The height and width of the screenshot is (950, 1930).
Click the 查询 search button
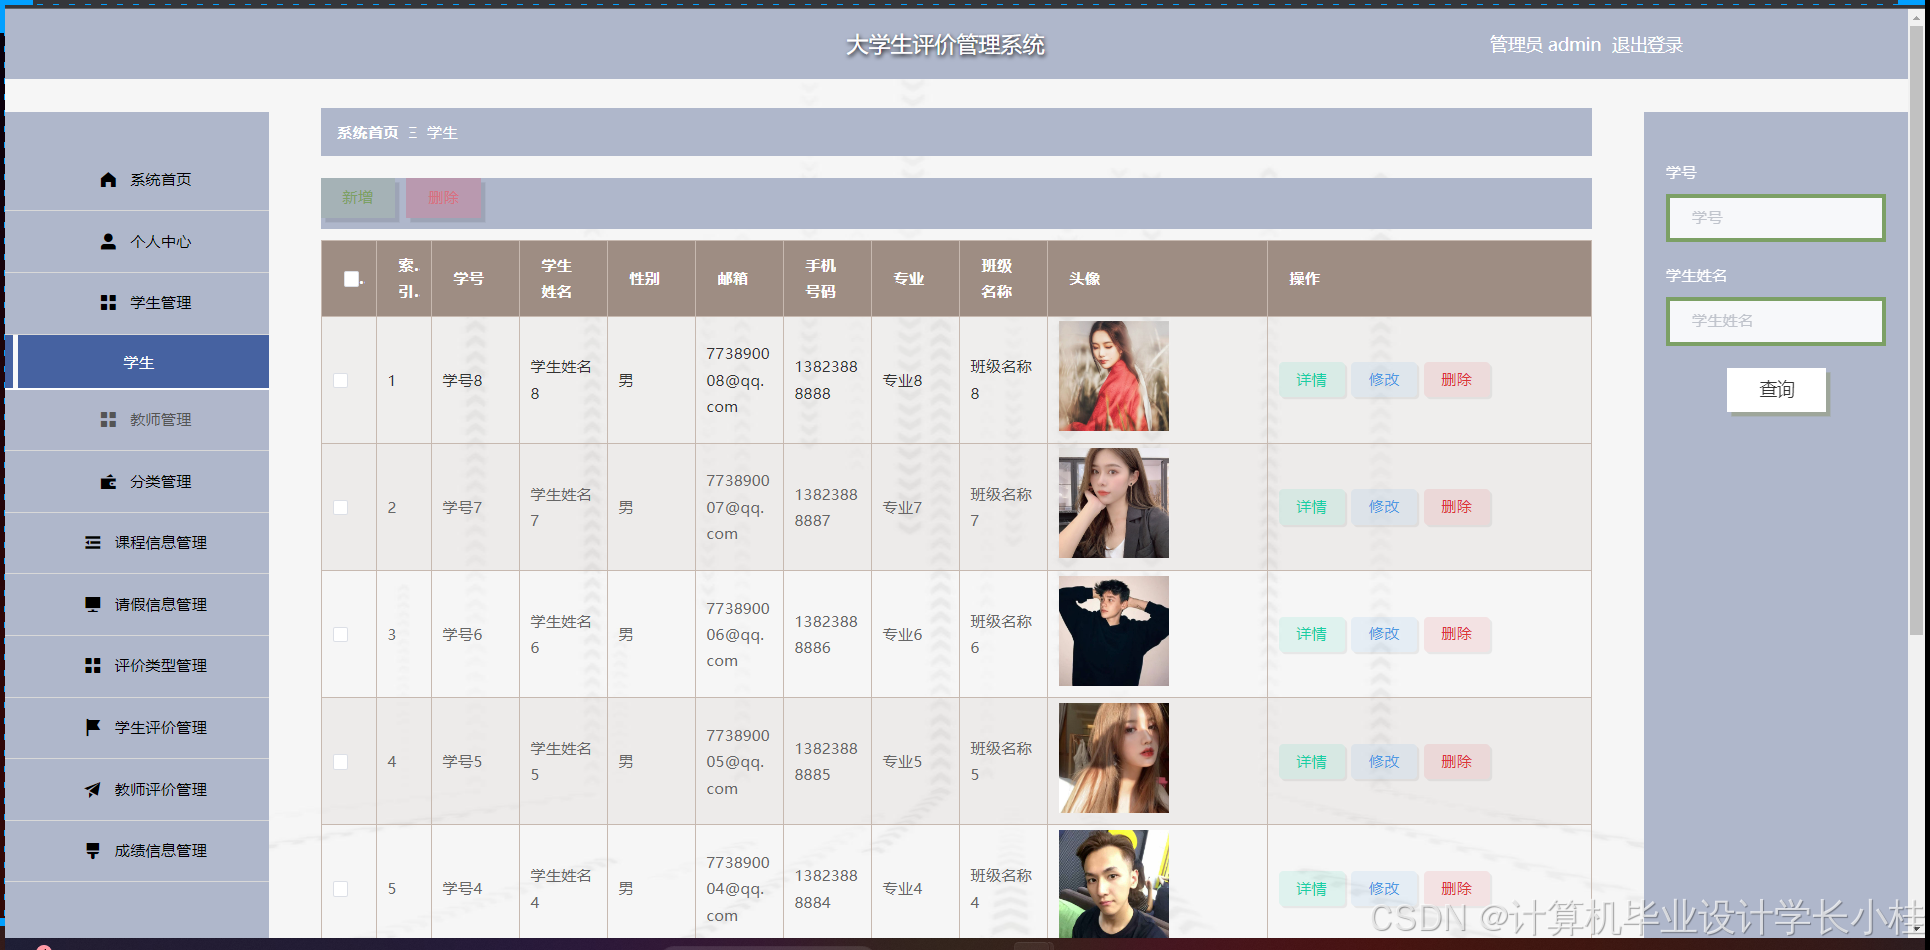[1776, 390]
